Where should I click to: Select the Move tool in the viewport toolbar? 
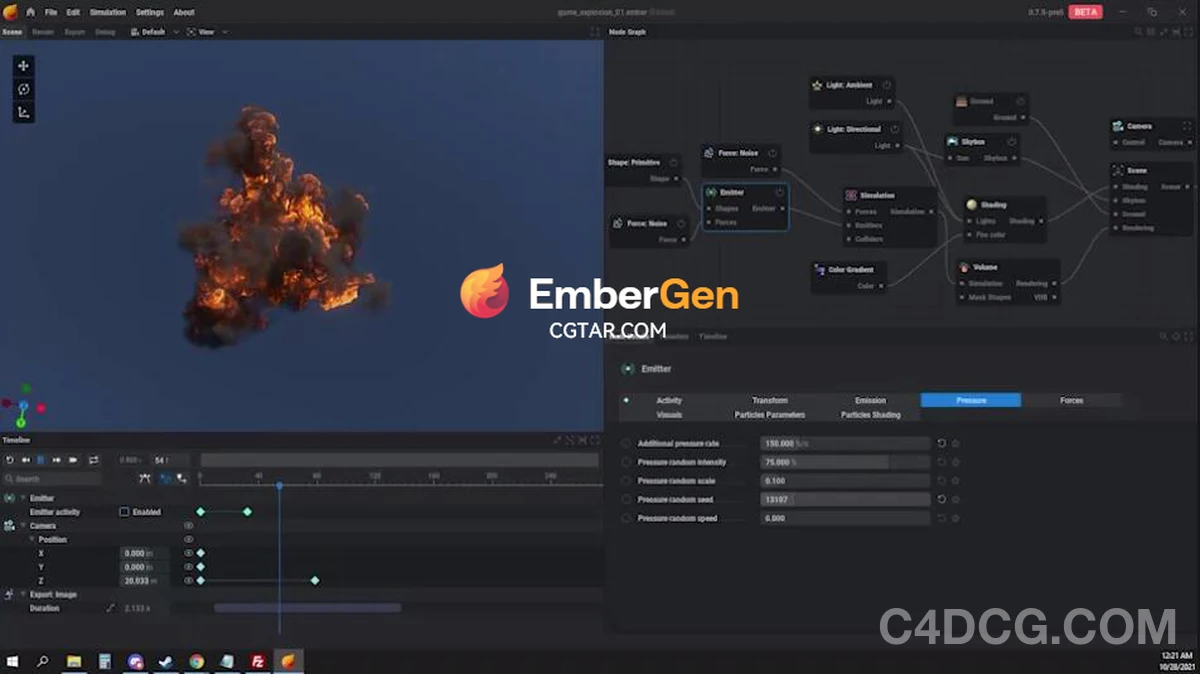coord(23,65)
